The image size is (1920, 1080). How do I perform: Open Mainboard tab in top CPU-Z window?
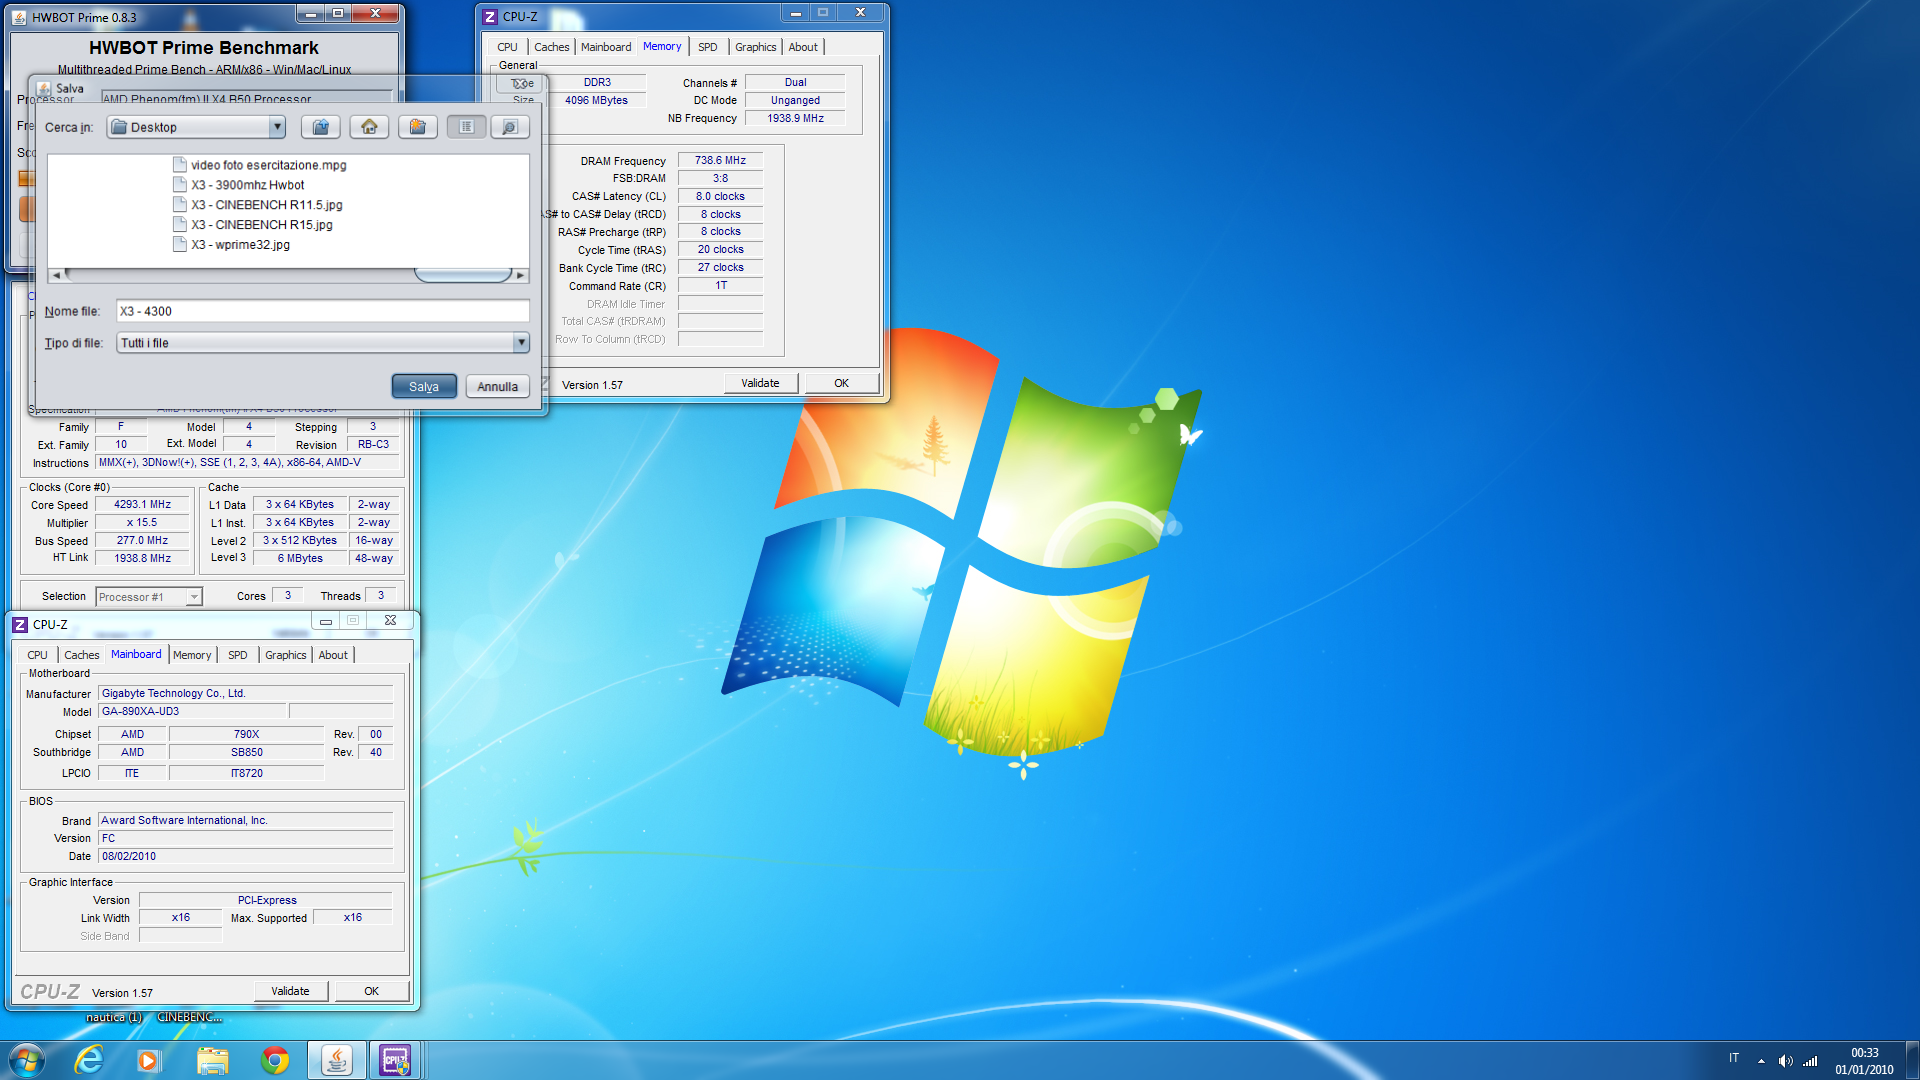point(606,47)
